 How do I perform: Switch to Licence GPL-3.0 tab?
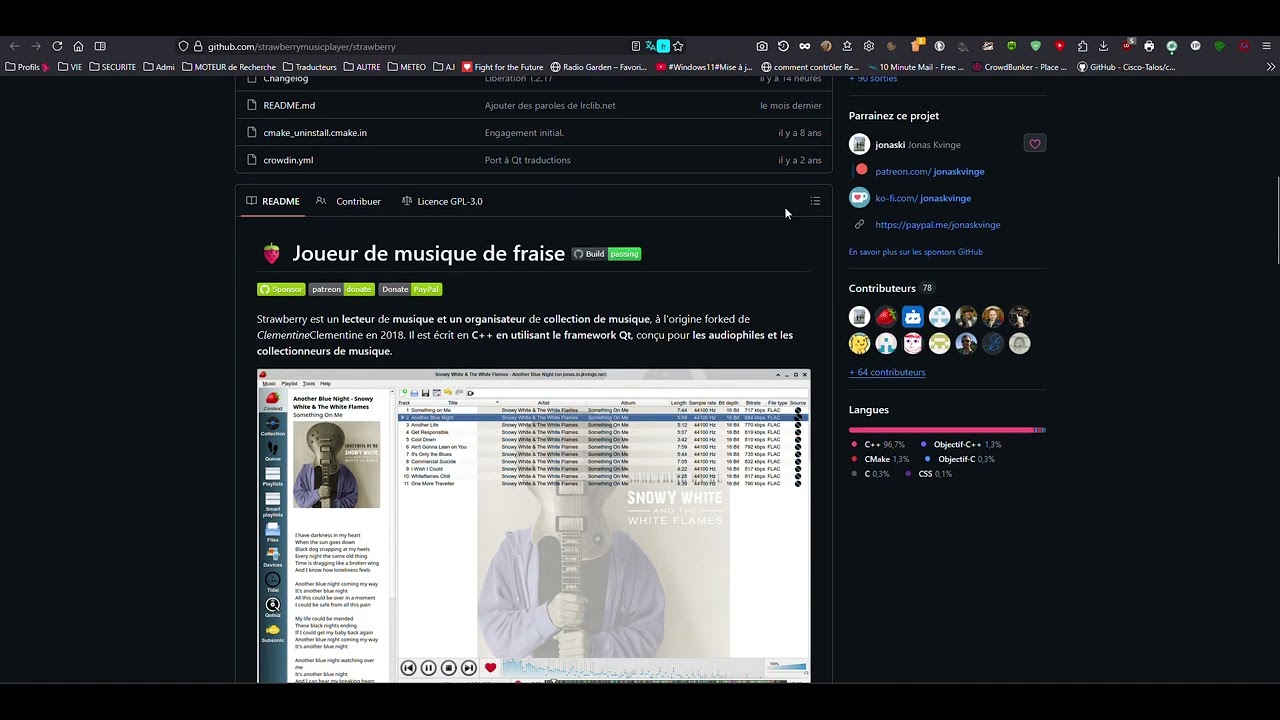pos(442,201)
